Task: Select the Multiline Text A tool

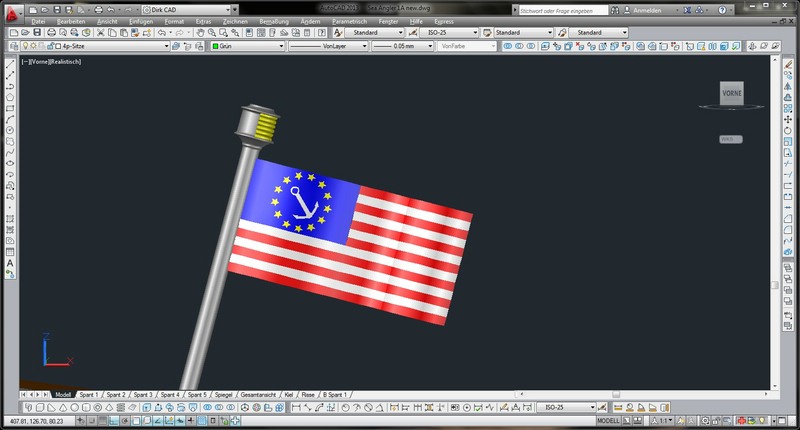Action: pos(10,263)
